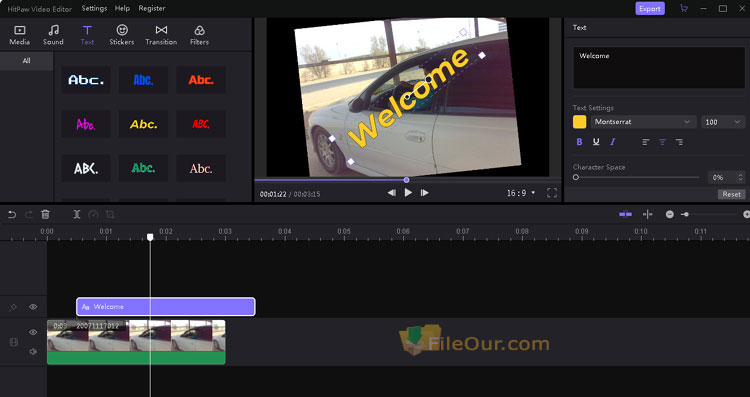Click the Welcome text input box
This screenshot has height=397, width=750.
(659, 67)
